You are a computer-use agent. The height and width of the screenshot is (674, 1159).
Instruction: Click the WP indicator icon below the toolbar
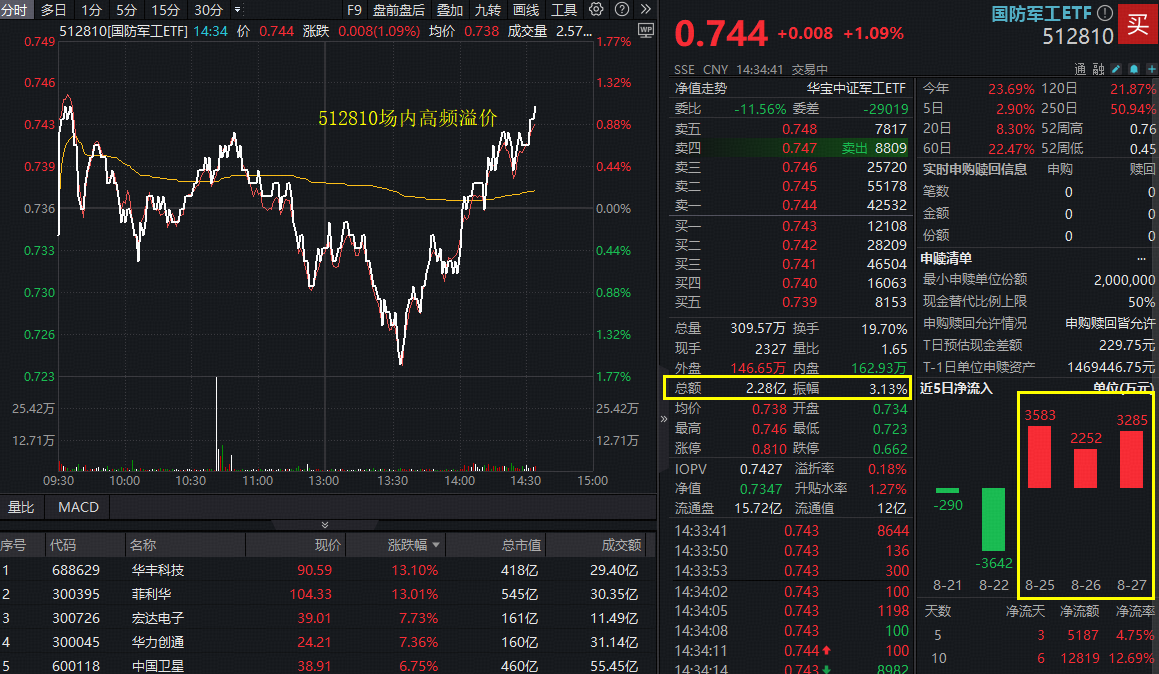645,30
